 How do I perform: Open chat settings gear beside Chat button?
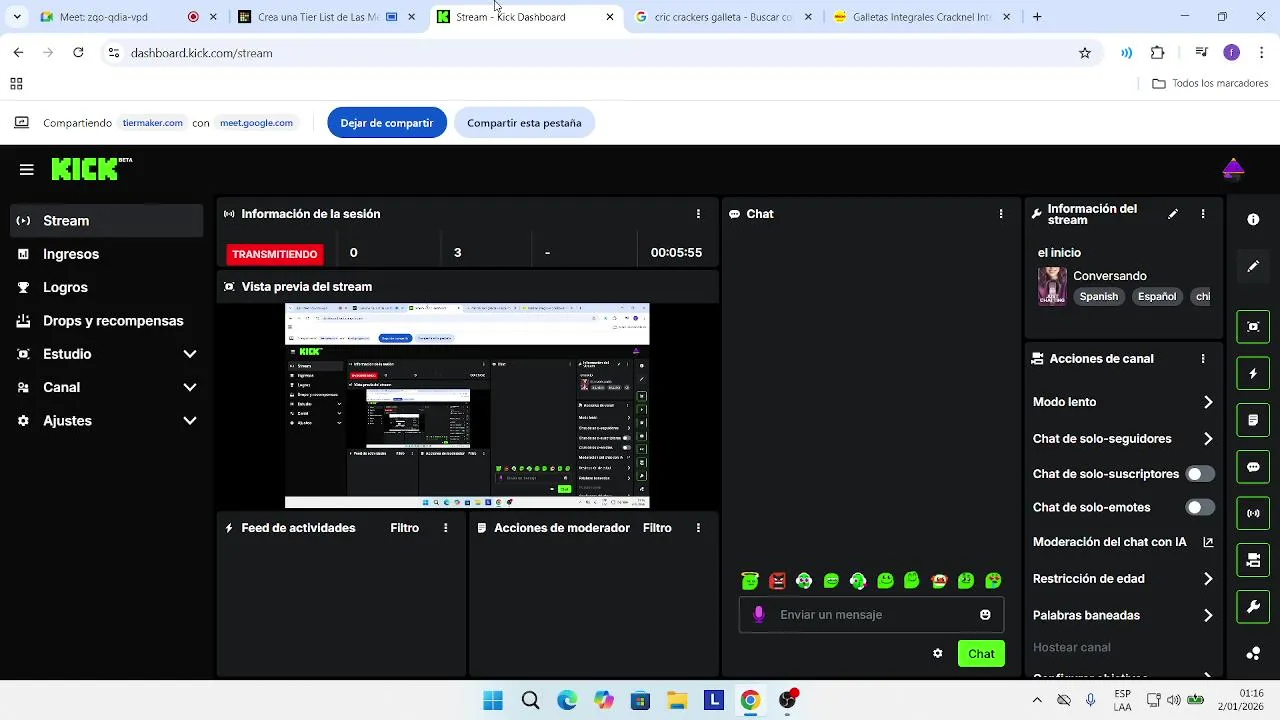937,654
